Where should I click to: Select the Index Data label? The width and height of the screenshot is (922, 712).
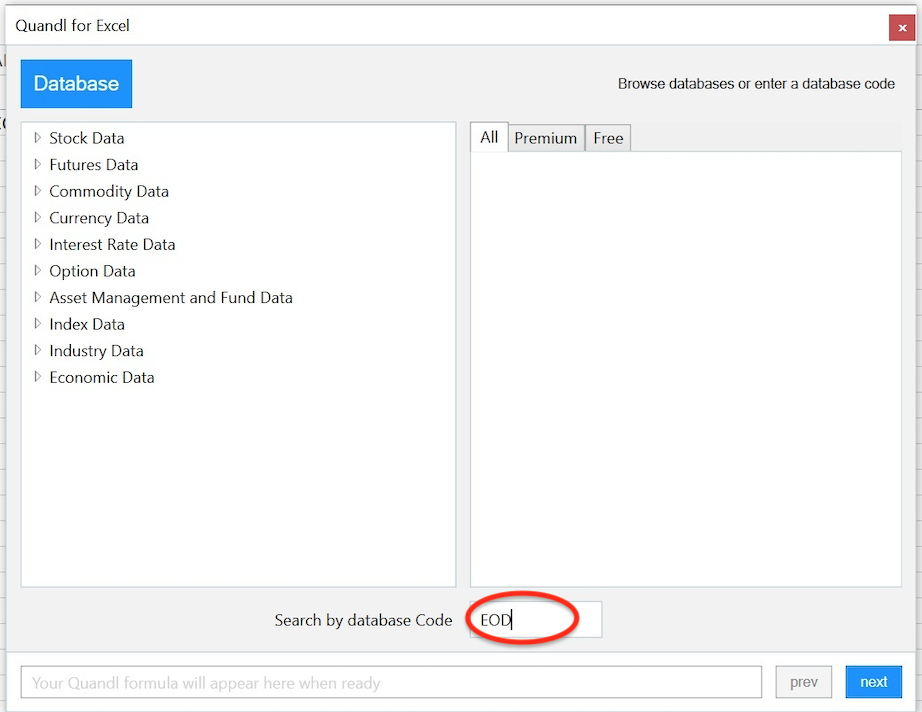[x=87, y=325]
